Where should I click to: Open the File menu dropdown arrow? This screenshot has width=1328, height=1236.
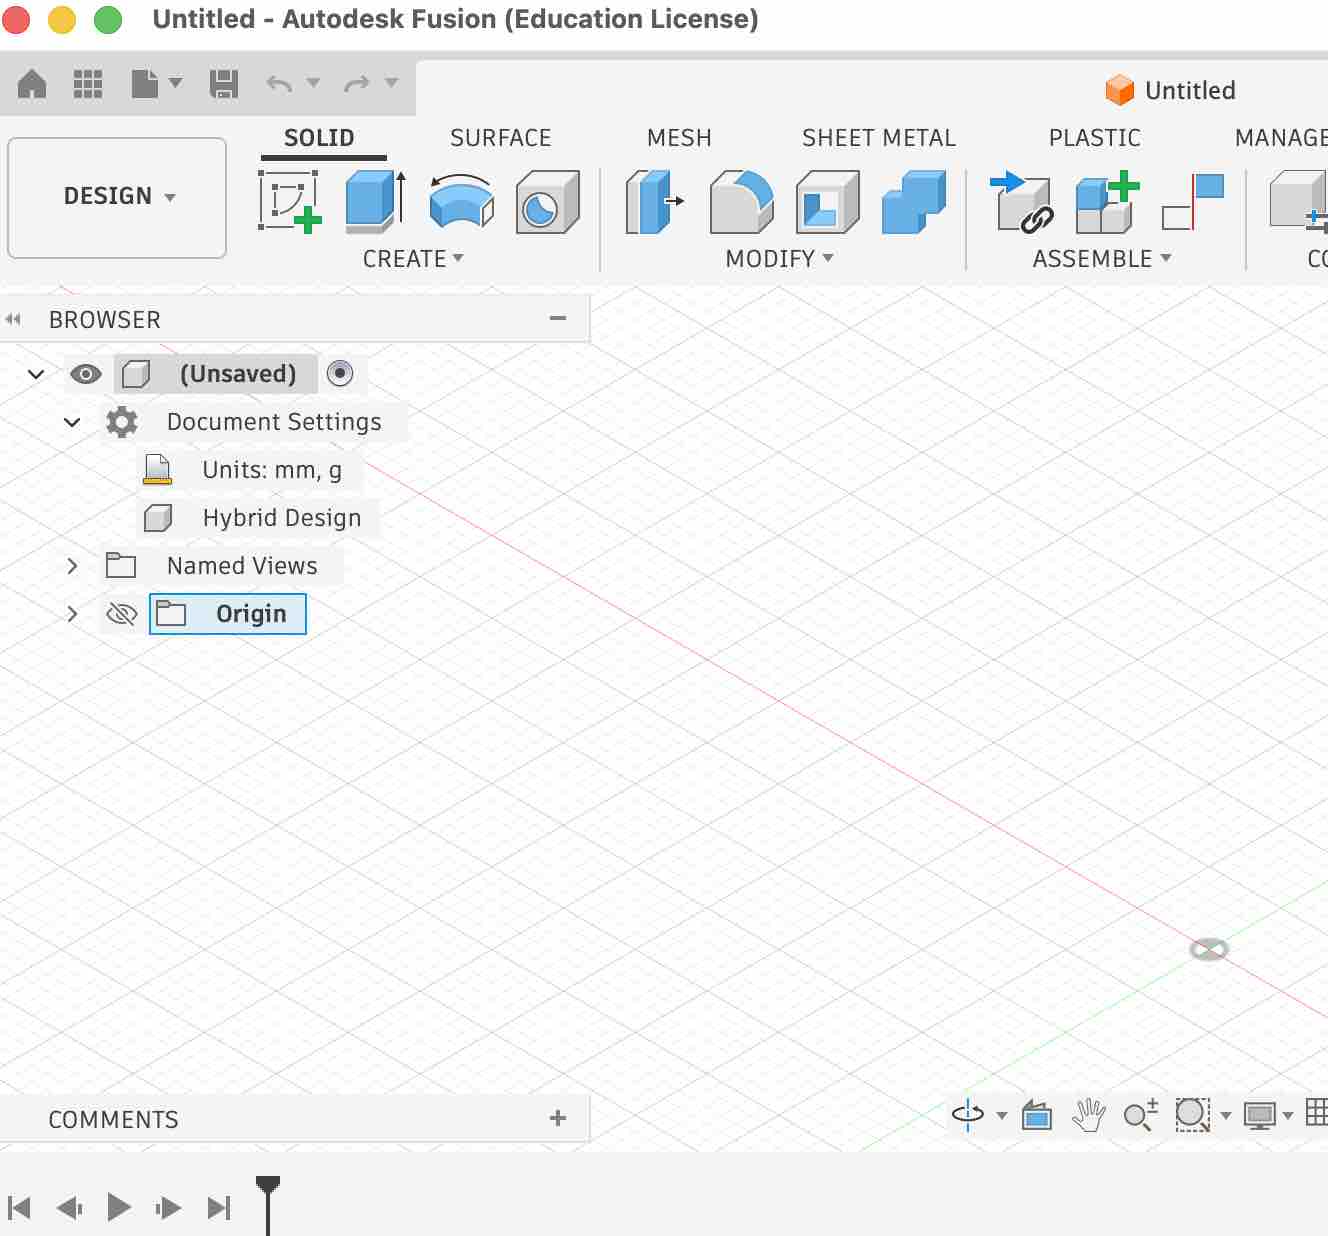coord(176,82)
